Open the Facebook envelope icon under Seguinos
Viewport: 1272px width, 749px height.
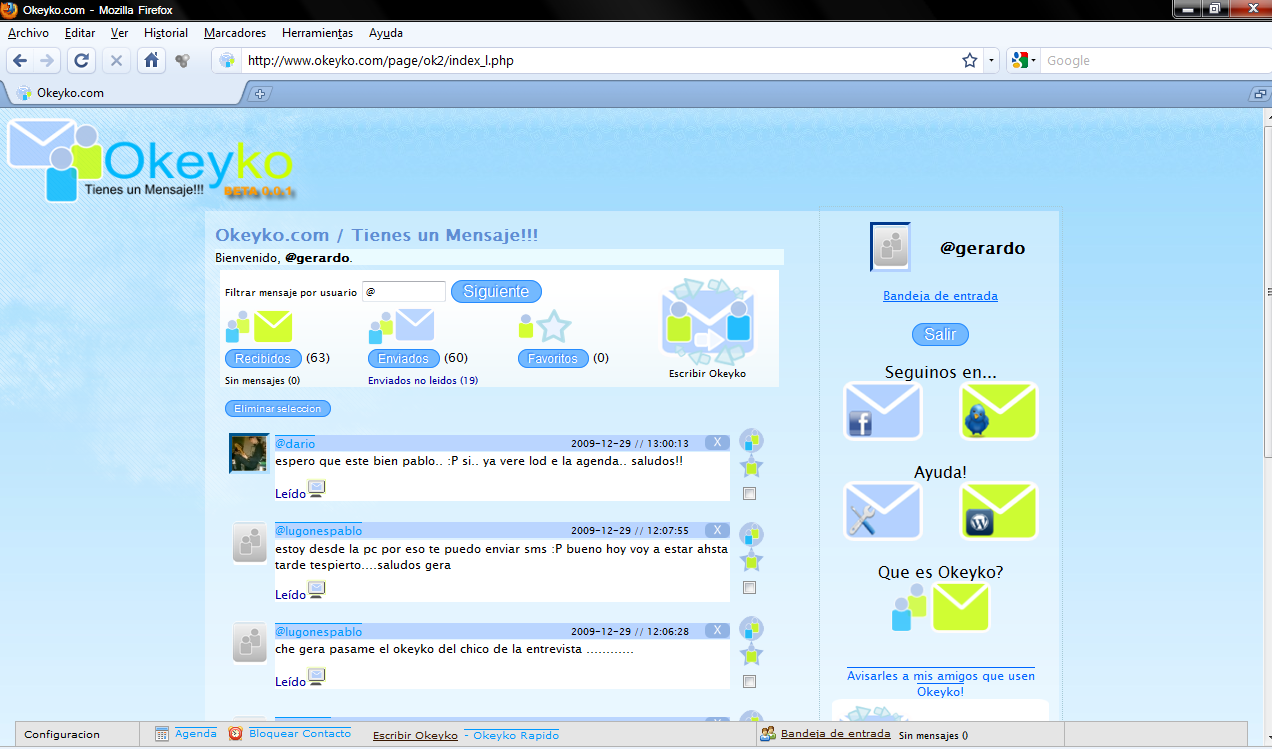coord(882,412)
